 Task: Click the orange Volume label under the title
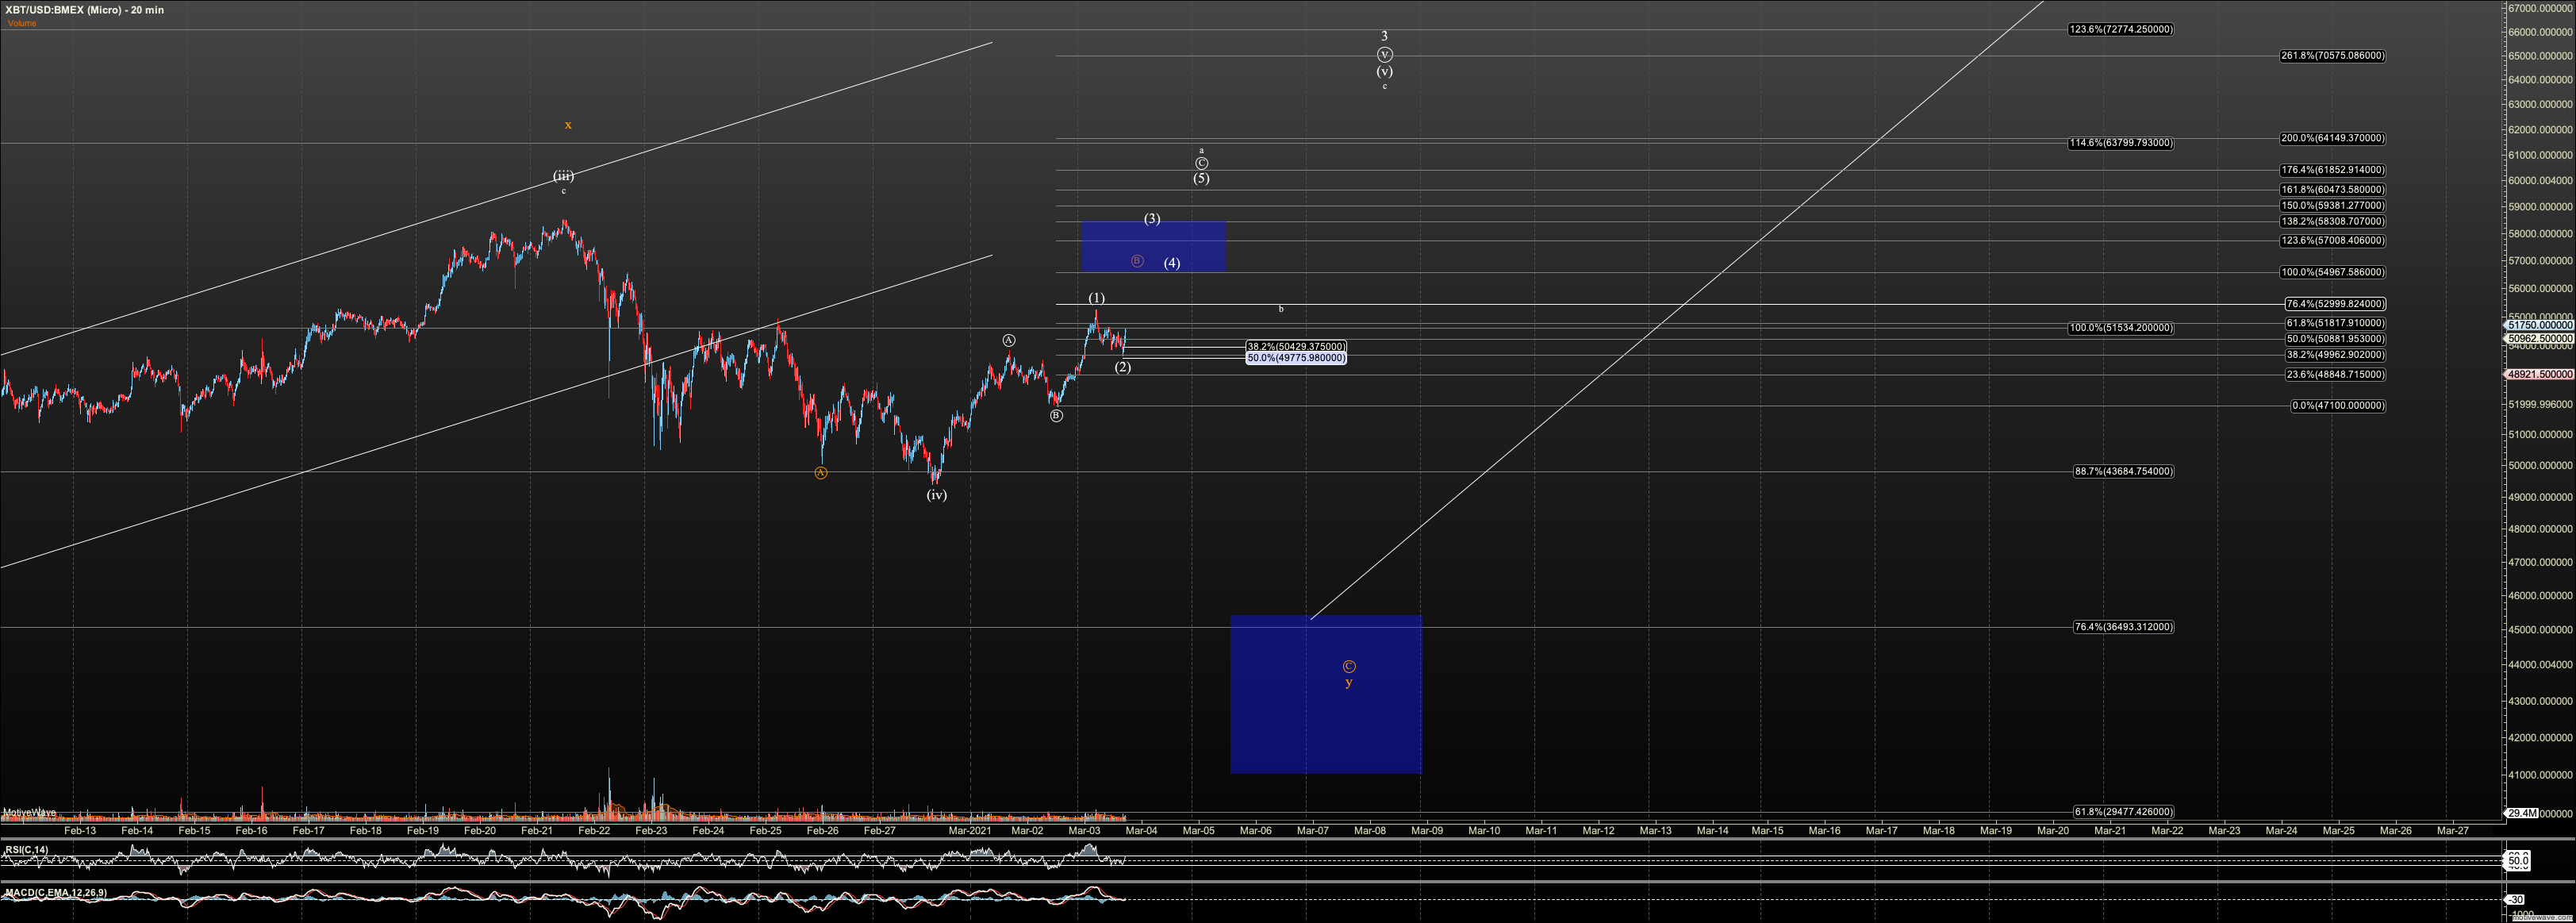click(22, 23)
